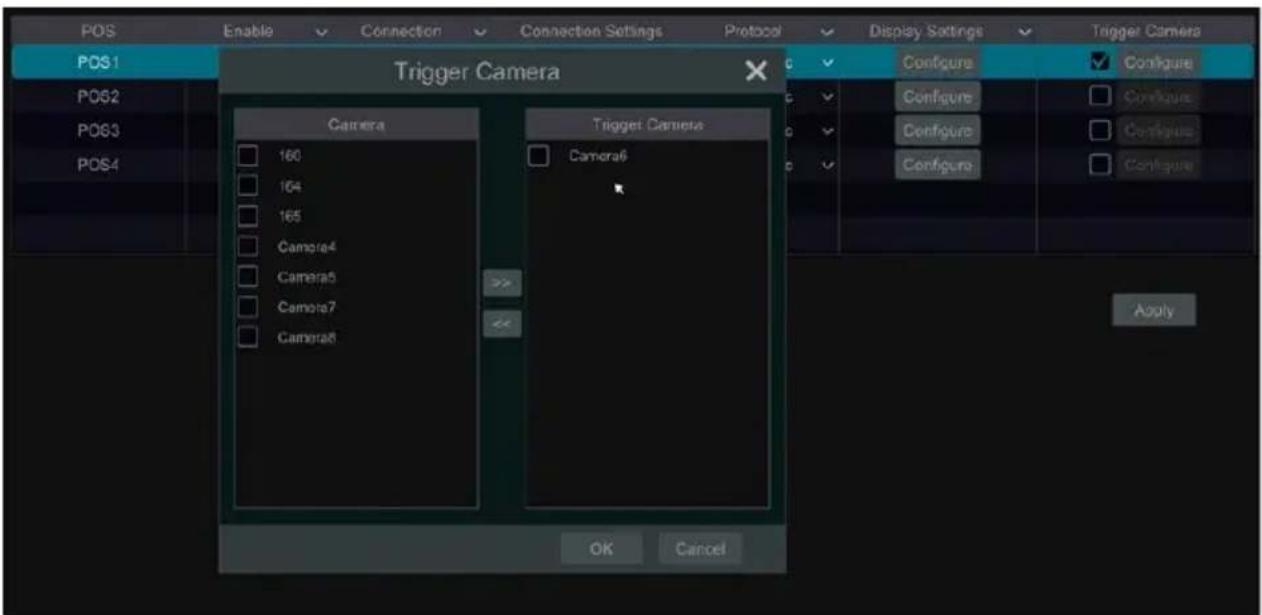The height and width of the screenshot is (615, 1262).
Task: Move cameras back with << button
Action: coord(502,324)
